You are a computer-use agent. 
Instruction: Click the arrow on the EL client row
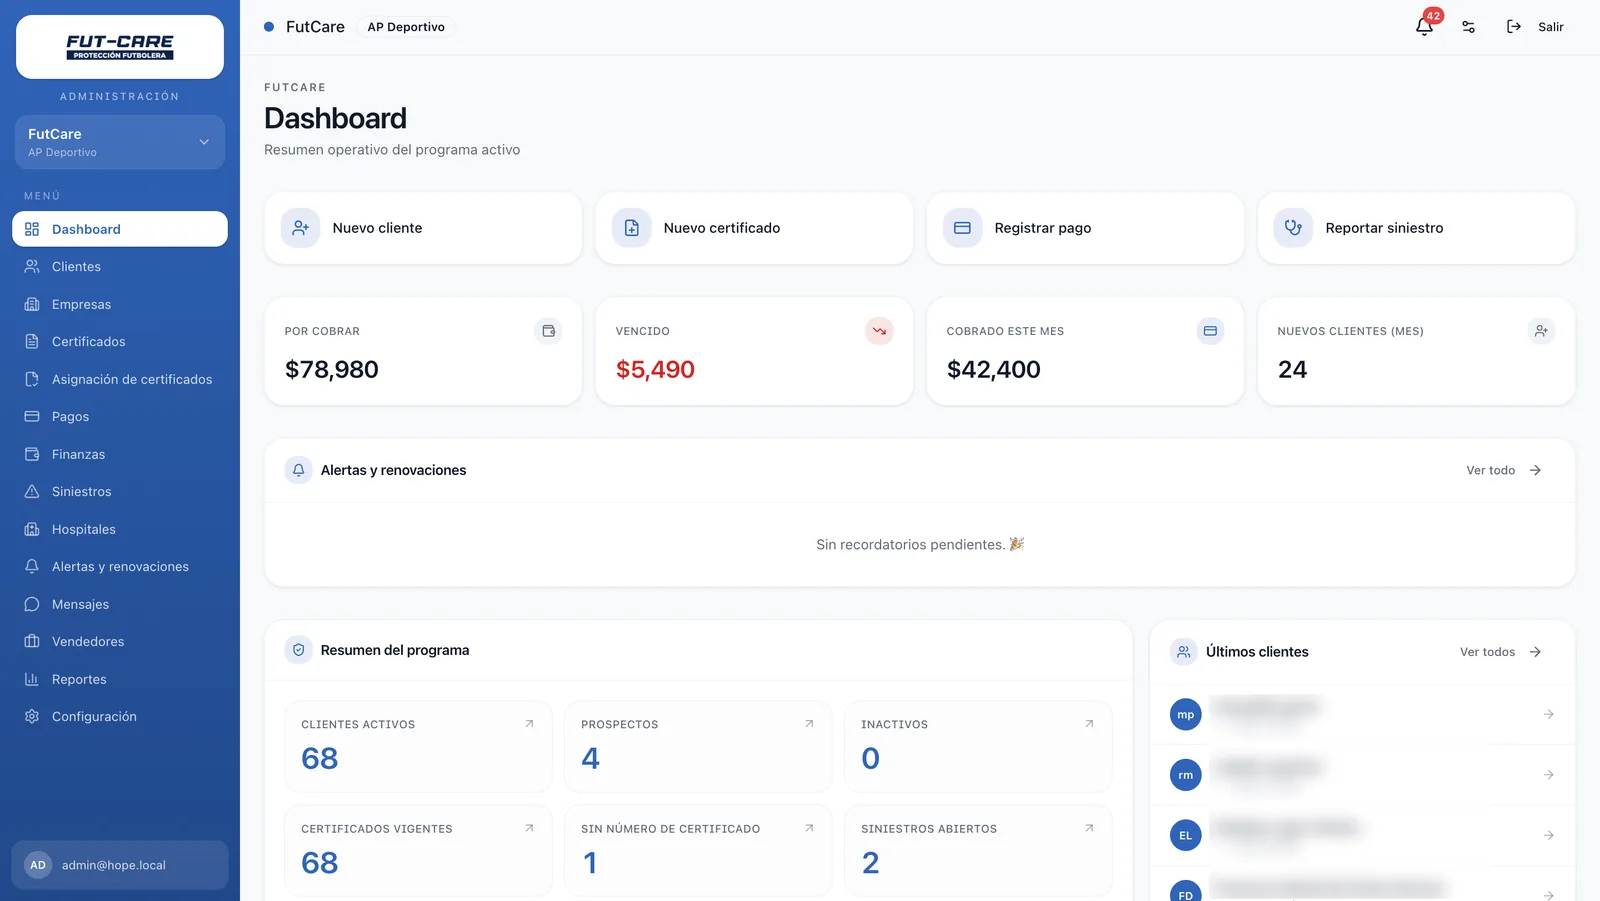pyautogui.click(x=1548, y=835)
